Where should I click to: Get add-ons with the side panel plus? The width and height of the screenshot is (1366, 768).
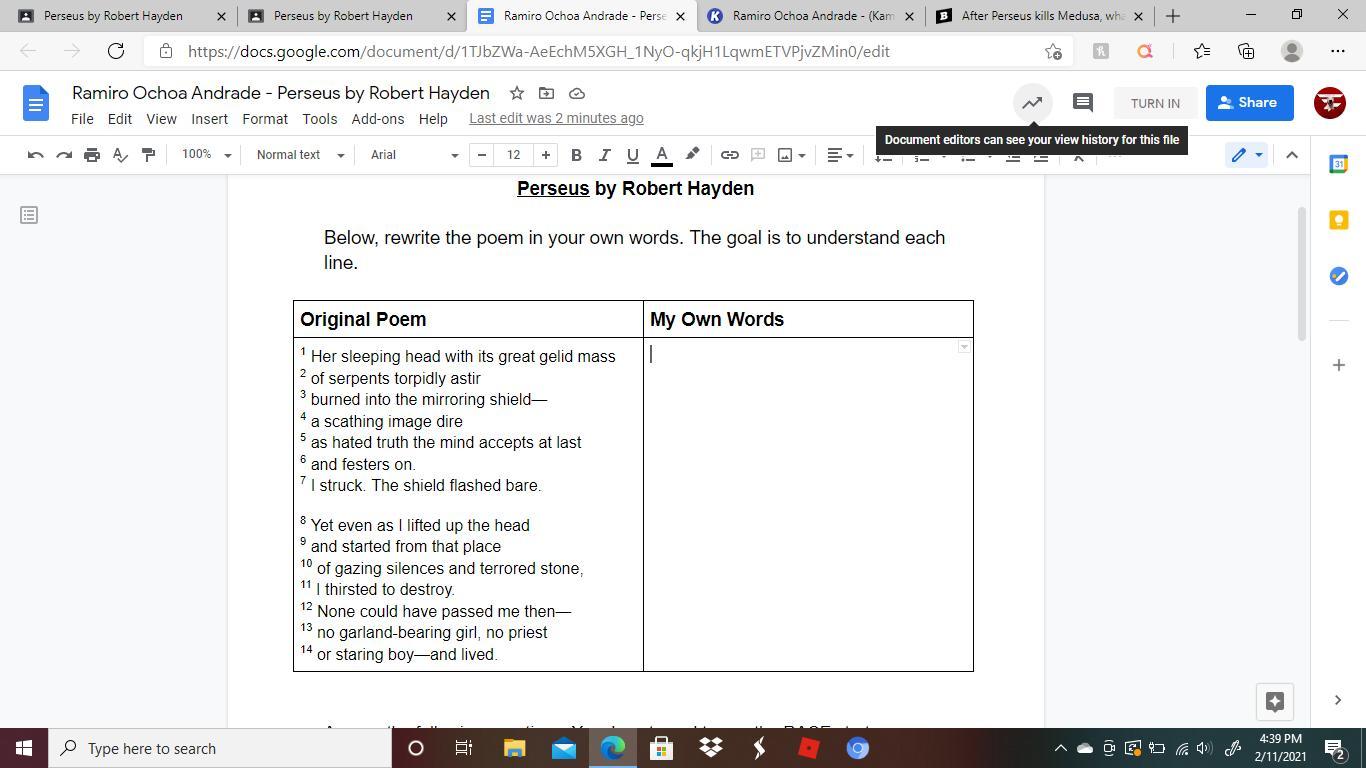point(1339,365)
